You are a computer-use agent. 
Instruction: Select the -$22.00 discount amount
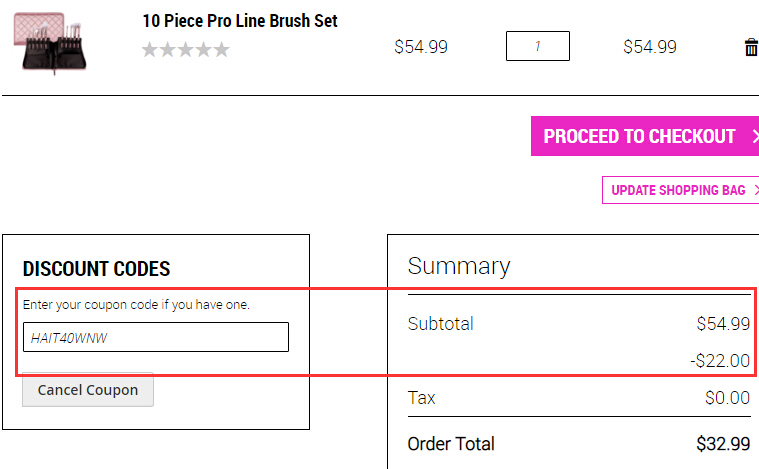(x=720, y=361)
